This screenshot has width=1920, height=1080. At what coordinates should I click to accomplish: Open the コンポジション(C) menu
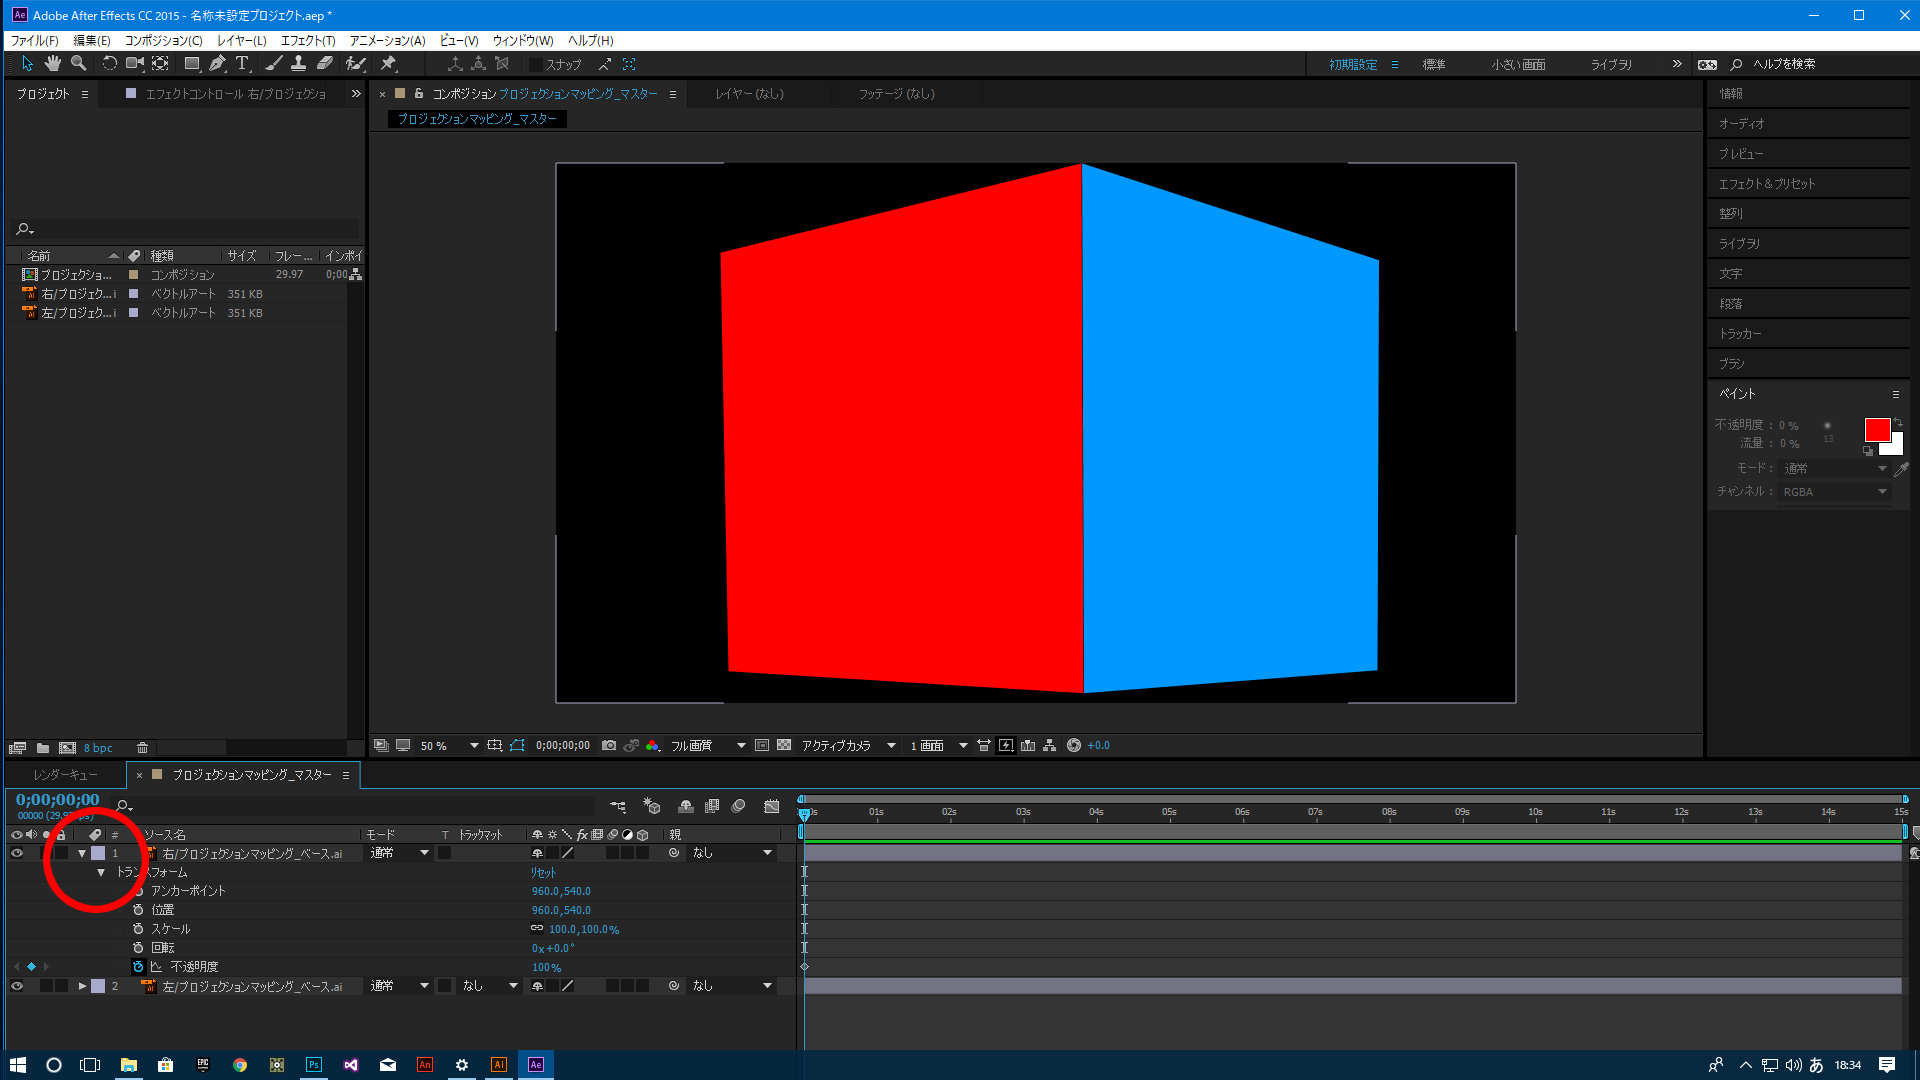click(x=163, y=40)
